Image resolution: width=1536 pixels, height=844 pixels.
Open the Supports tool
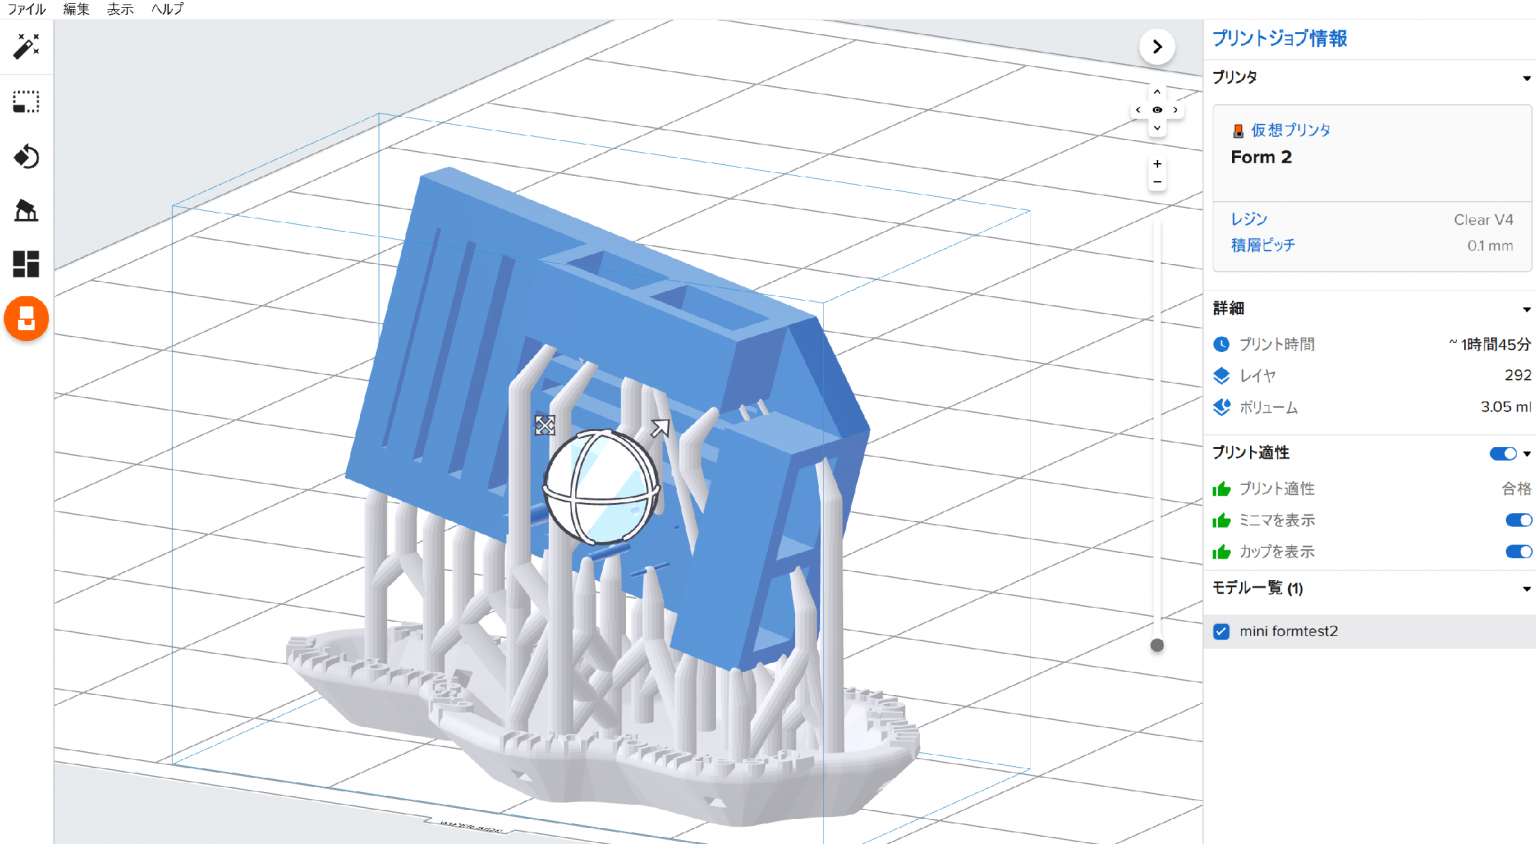click(x=25, y=210)
